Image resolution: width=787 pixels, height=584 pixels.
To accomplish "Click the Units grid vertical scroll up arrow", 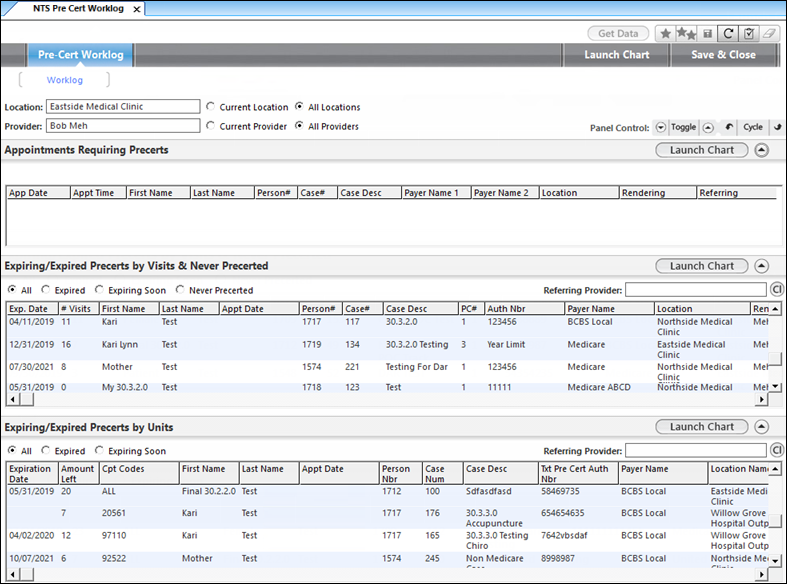I will (775, 469).
